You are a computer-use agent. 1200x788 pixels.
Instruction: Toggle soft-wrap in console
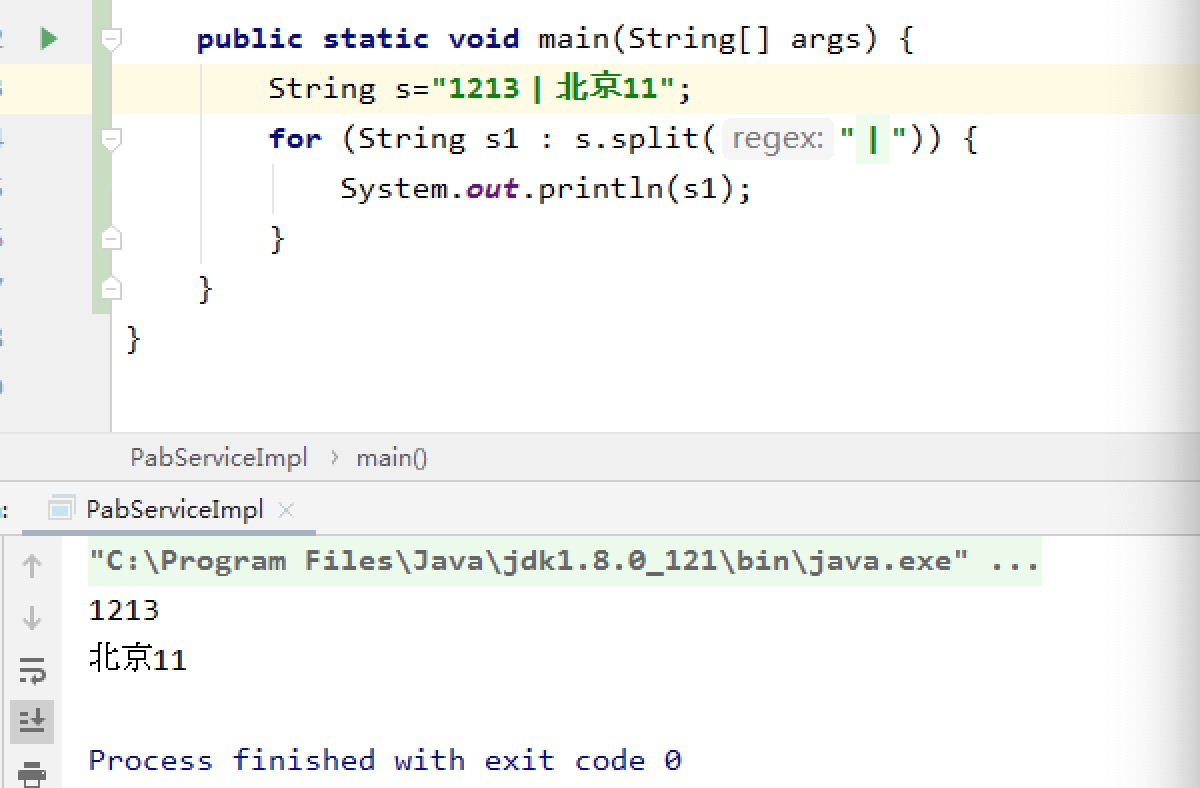(31, 669)
